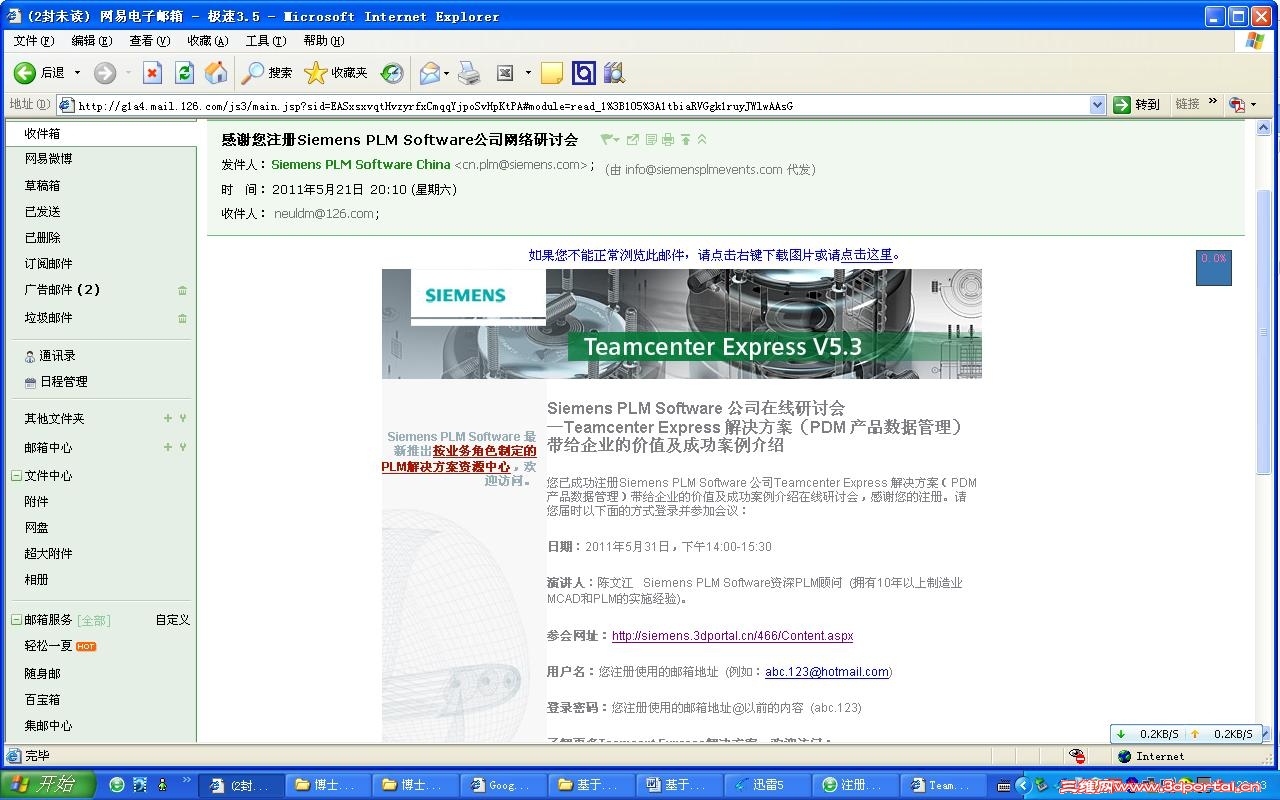This screenshot has height=800, width=1280.
Task: Open the 搜索 search toolbar button
Action: click(267, 73)
